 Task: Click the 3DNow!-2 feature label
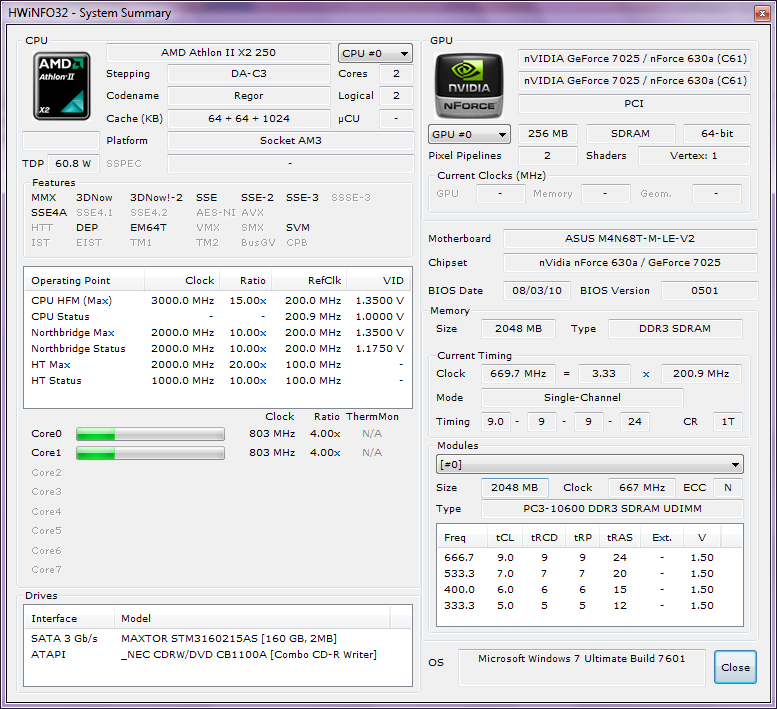(x=157, y=198)
